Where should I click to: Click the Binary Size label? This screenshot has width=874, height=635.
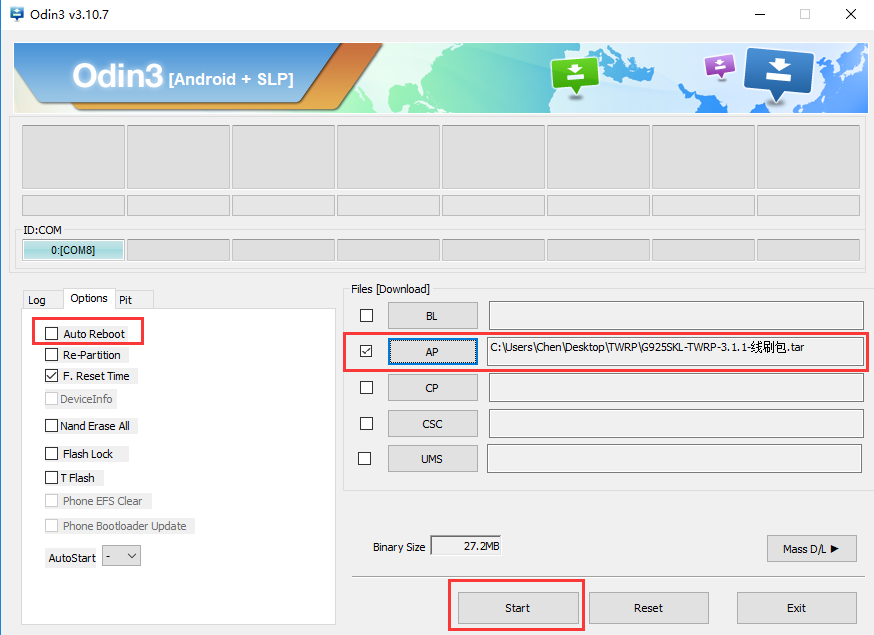(x=399, y=547)
